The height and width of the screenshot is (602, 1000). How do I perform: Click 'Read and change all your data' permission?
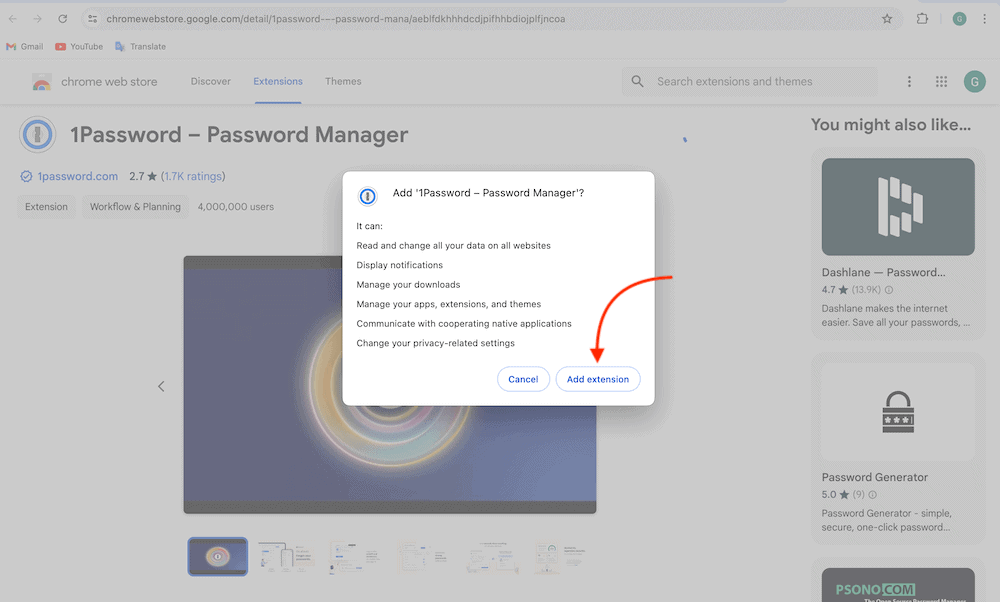tap(453, 246)
